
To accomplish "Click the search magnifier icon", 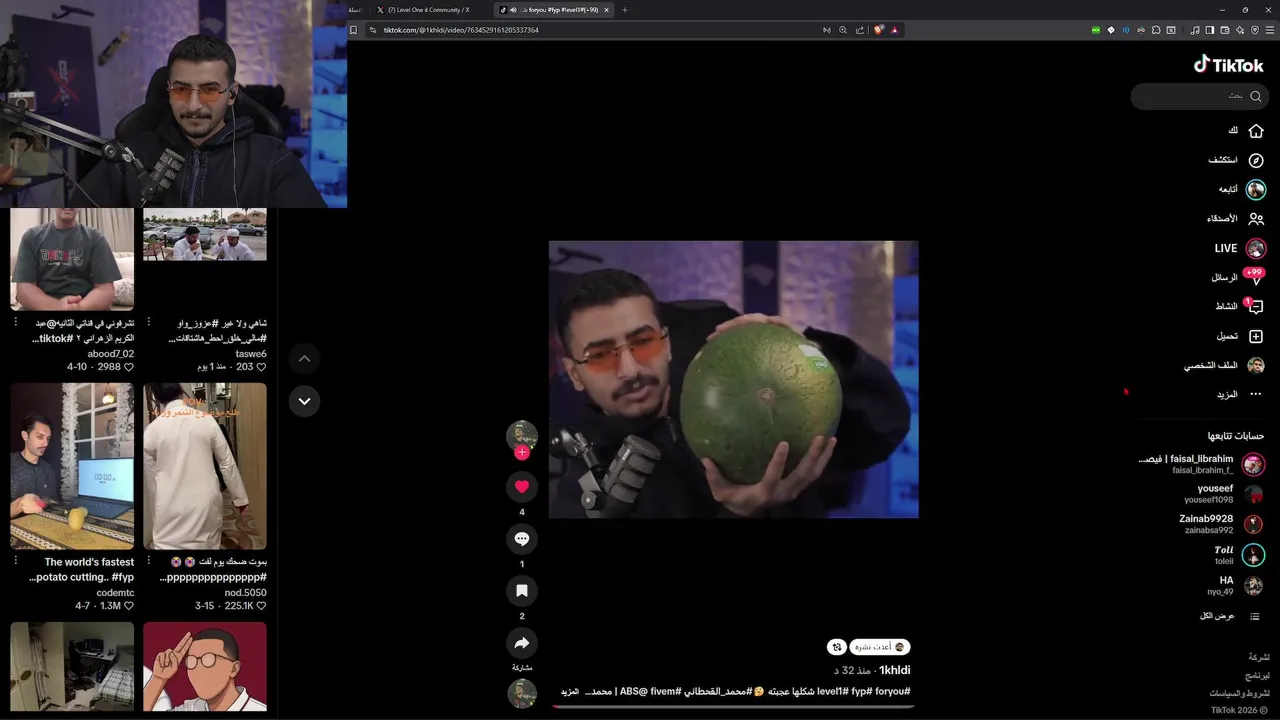I will [1256, 97].
